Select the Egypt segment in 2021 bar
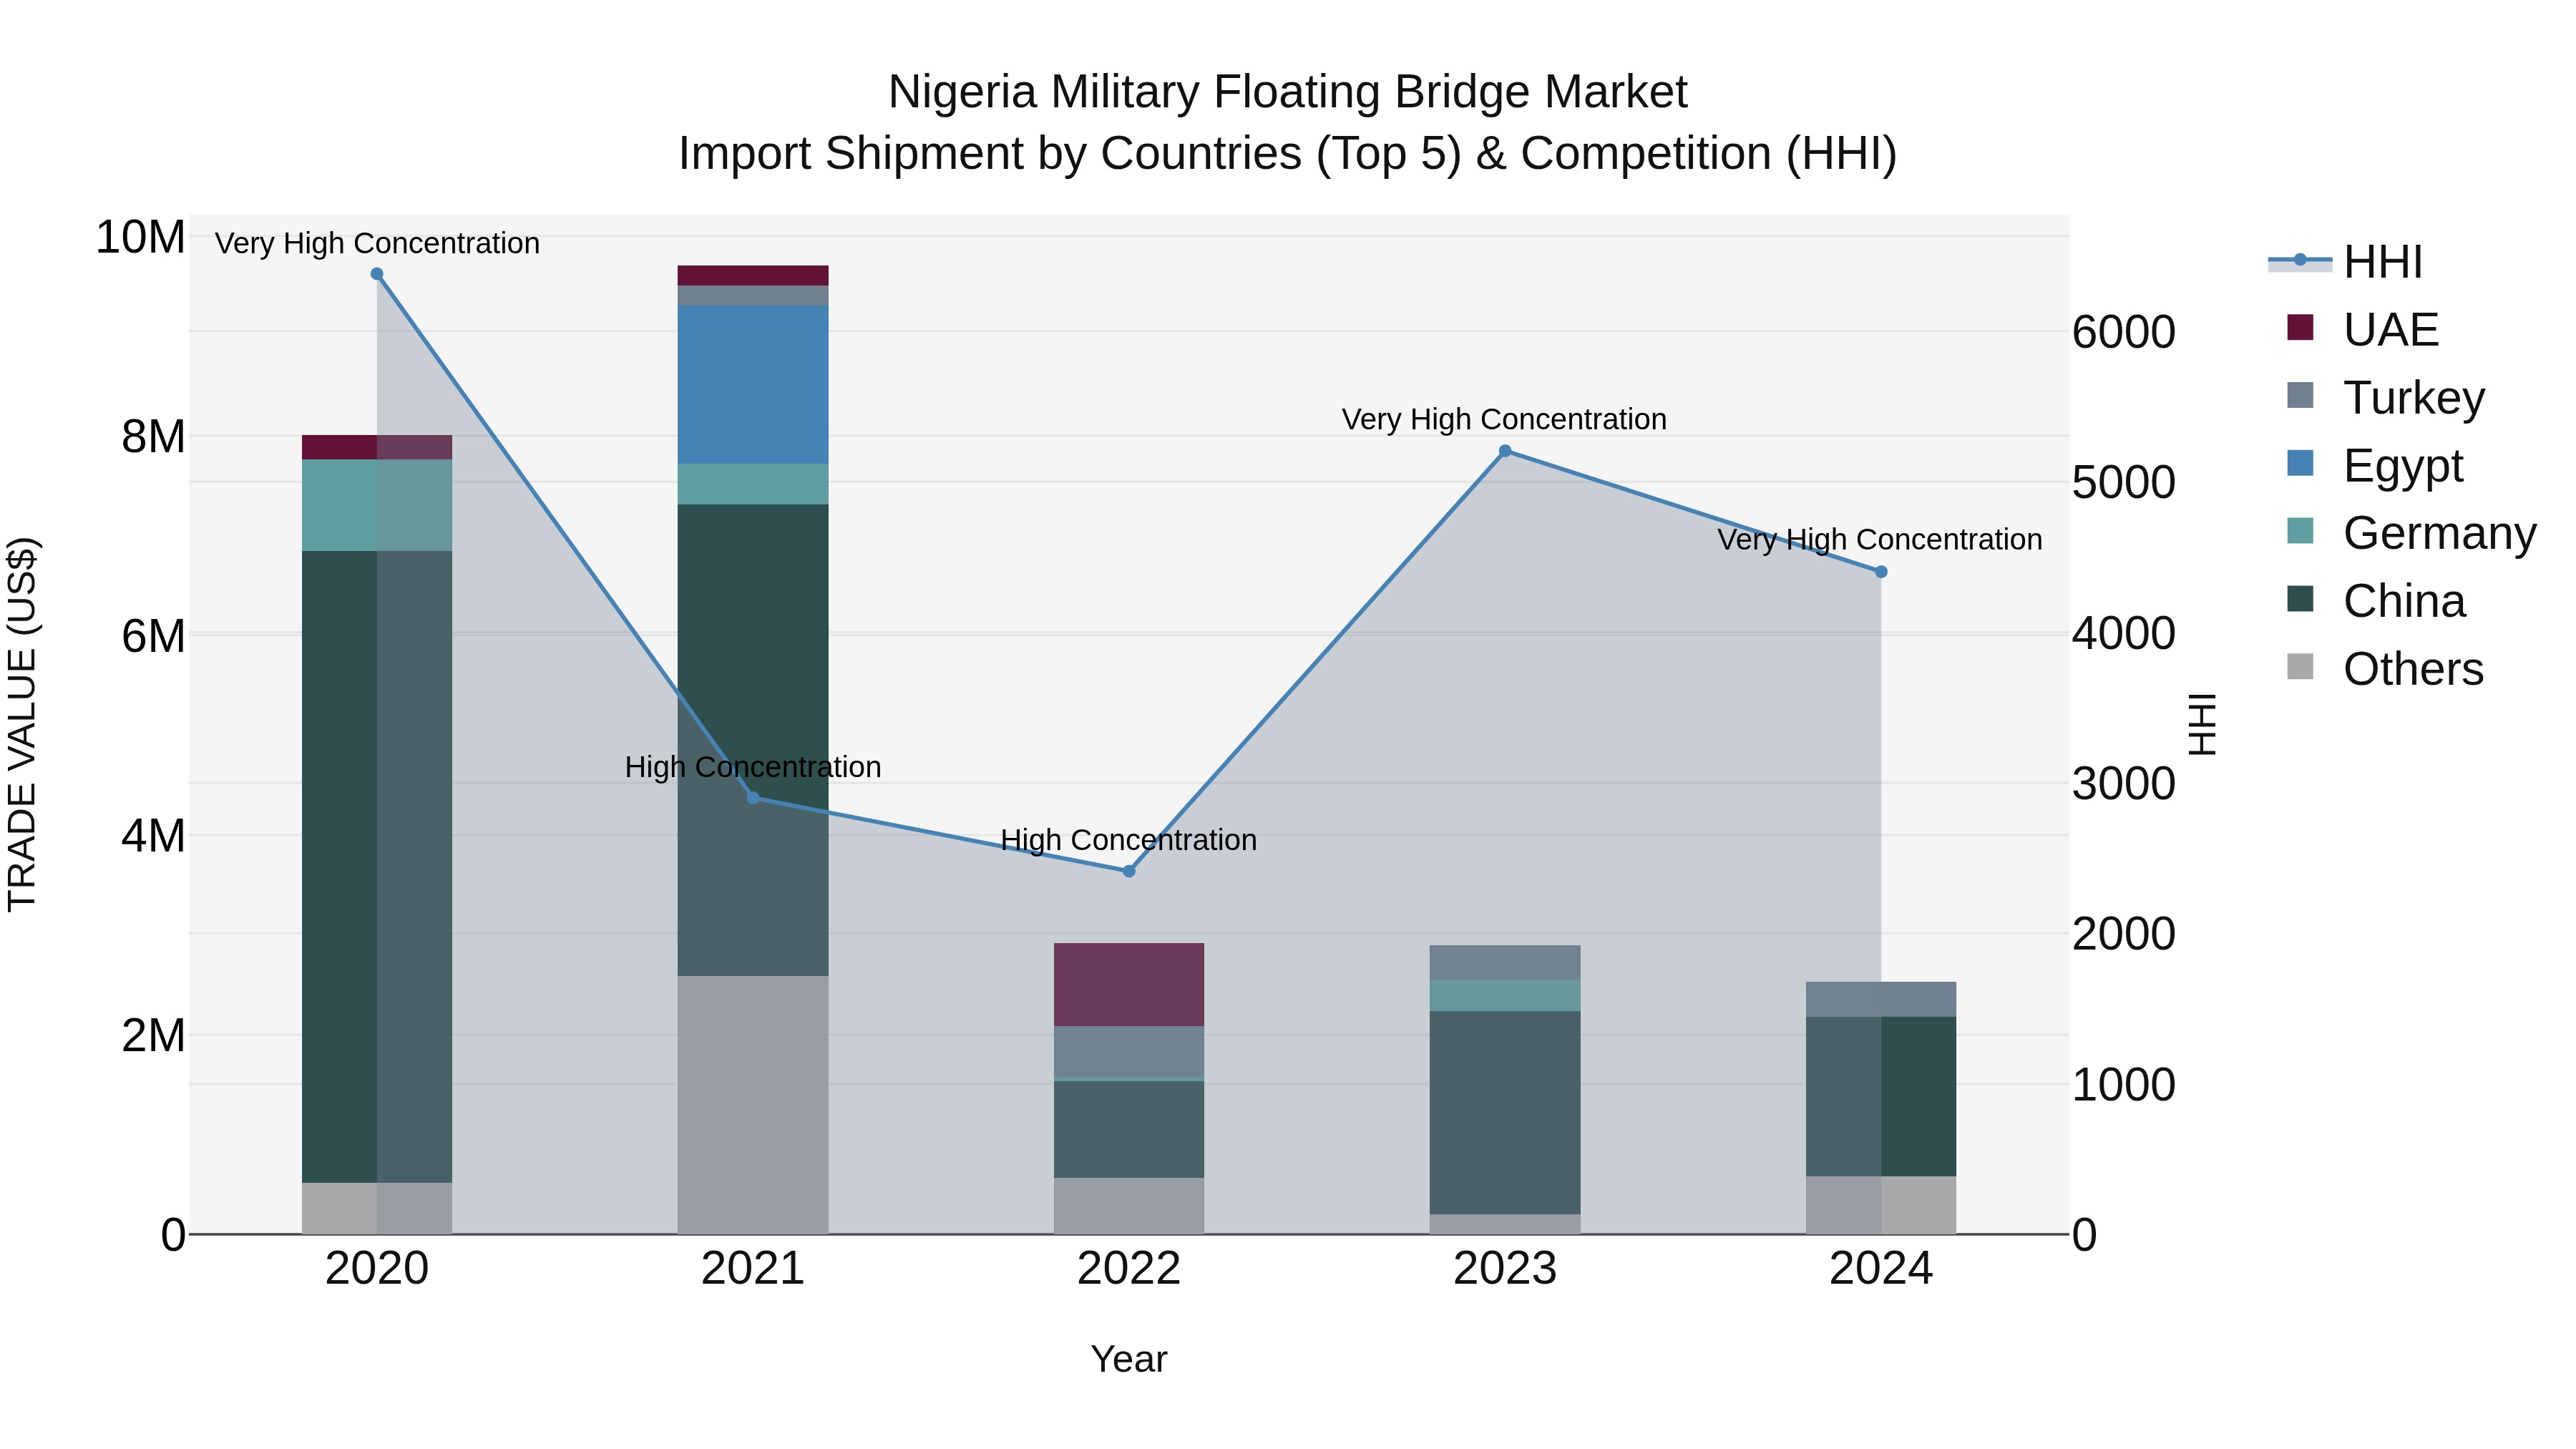The image size is (2576, 1449). click(753, 385)
